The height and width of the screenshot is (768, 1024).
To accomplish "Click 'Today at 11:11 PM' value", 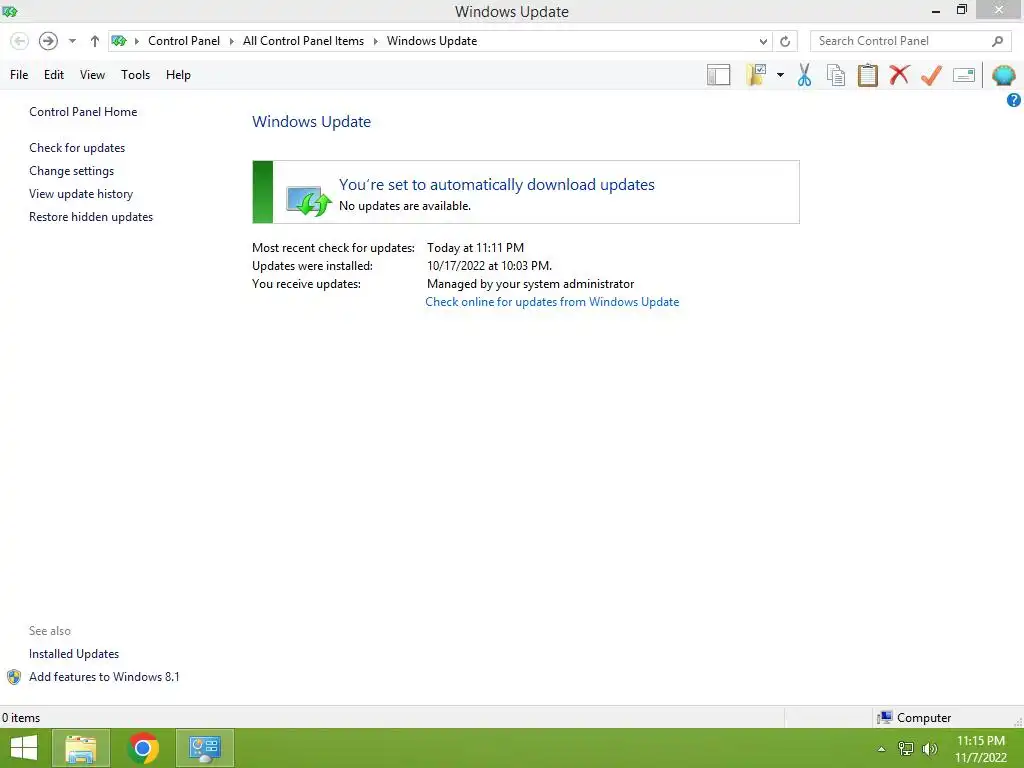I will (x=475, y=248).
